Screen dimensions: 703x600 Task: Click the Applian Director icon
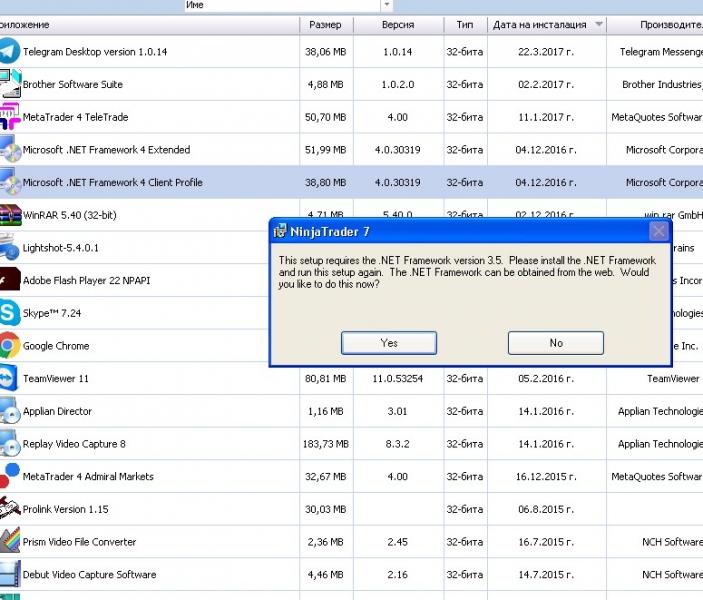tap(10, 411)
